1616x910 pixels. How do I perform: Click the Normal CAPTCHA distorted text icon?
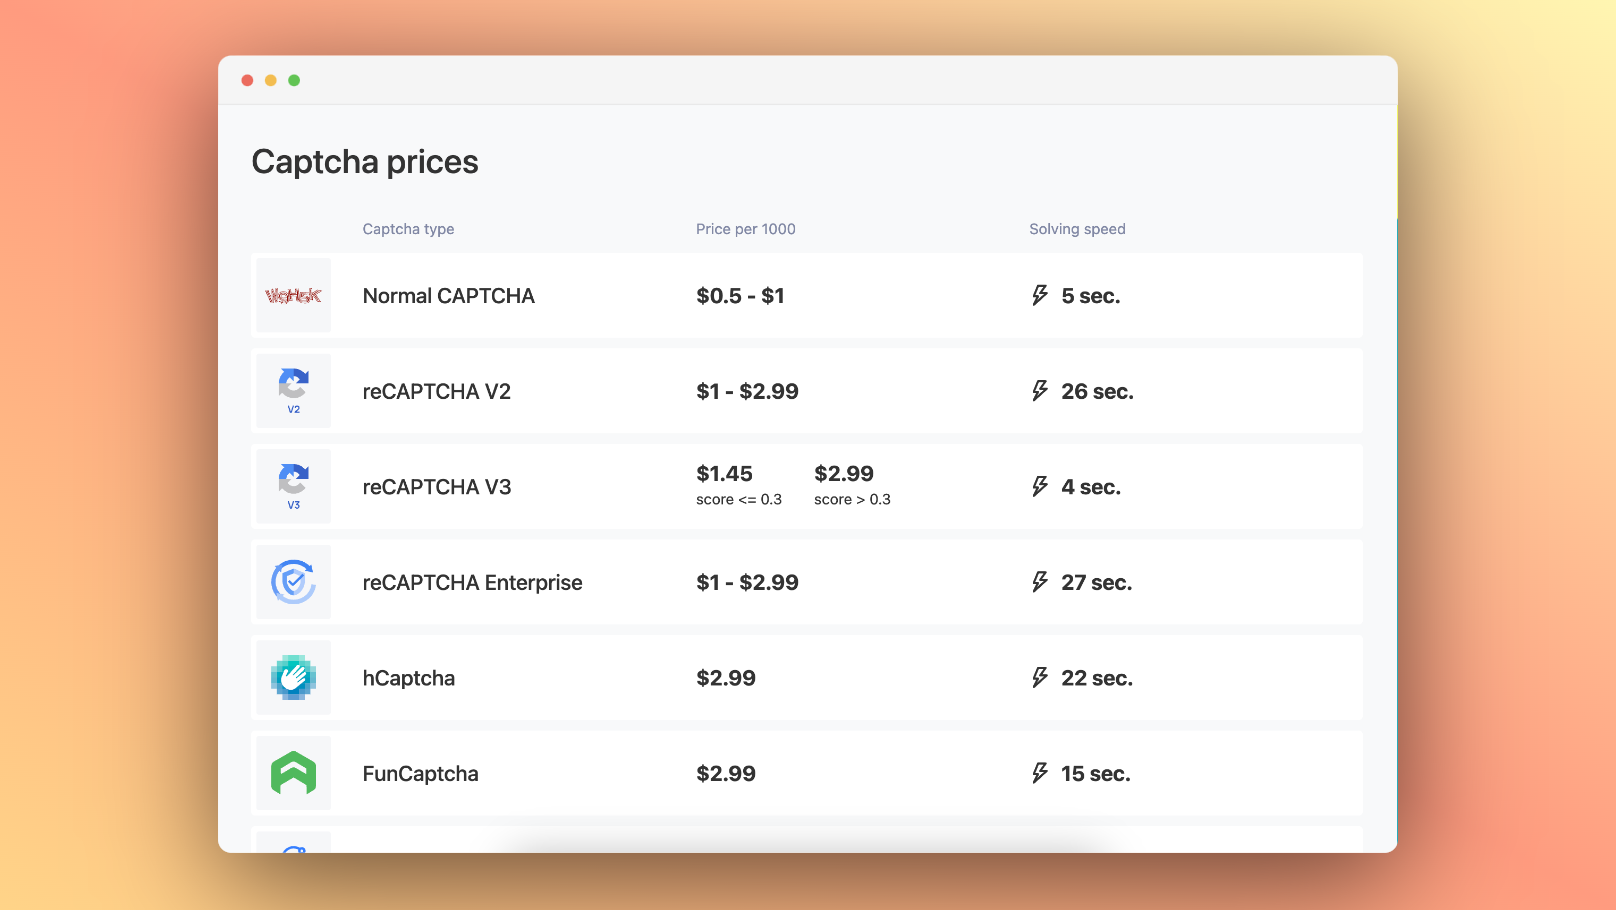point(293,296)
